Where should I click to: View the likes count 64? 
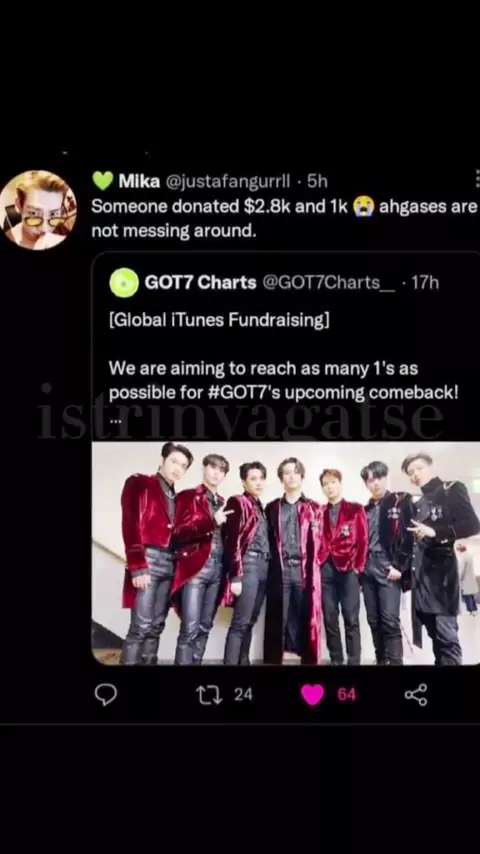tap(347, 694)
